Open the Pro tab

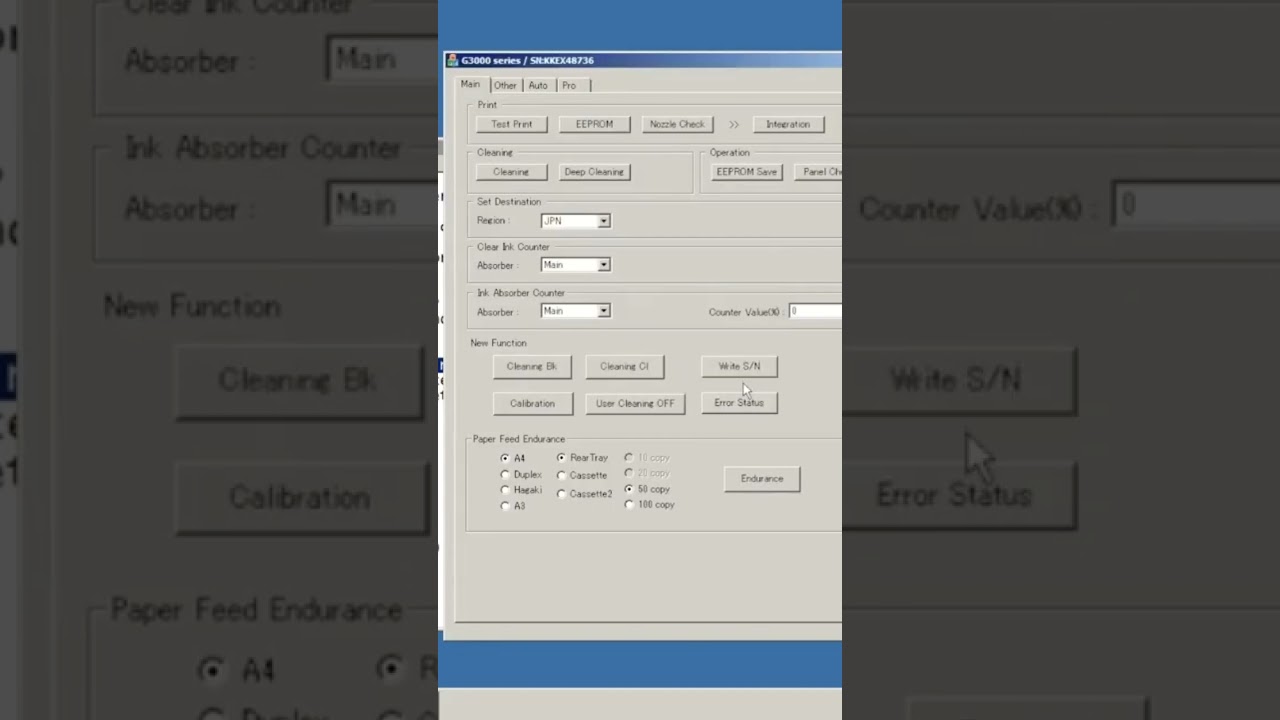[x=569, y=86]
